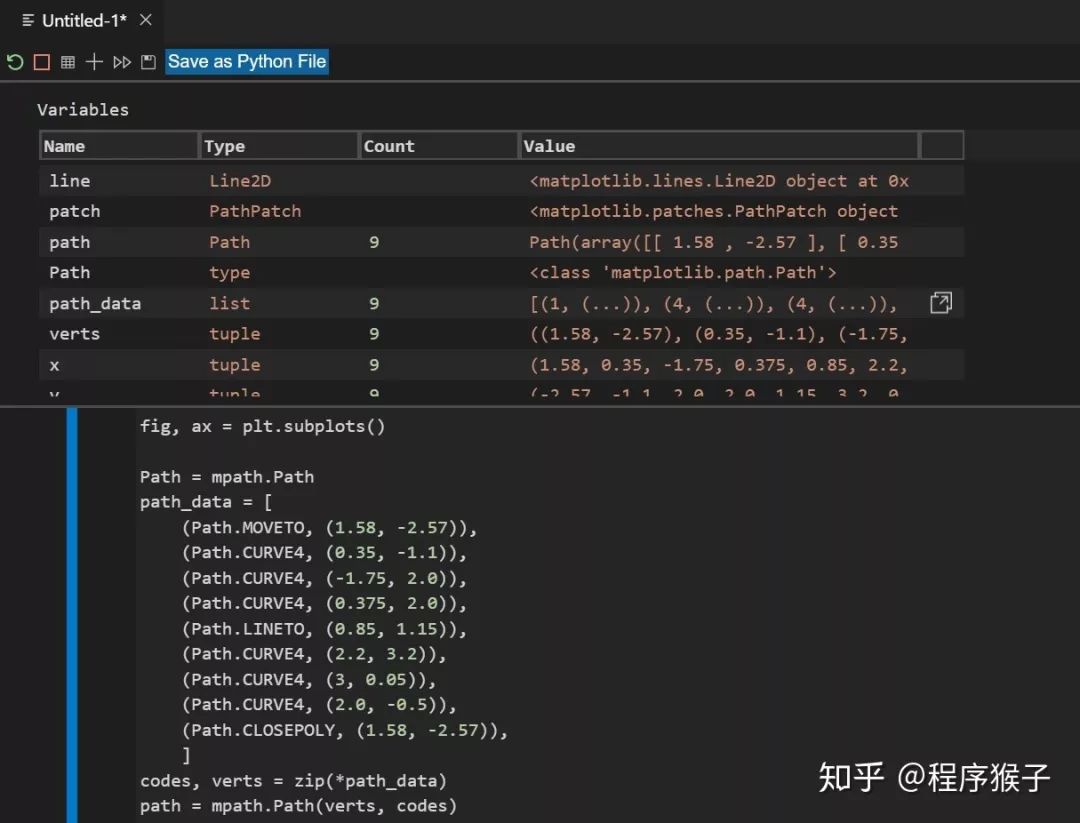This screenshot has width=1080, height=823.
Task: Click the code line Path = mpath.Path
Action: (227, 477)
